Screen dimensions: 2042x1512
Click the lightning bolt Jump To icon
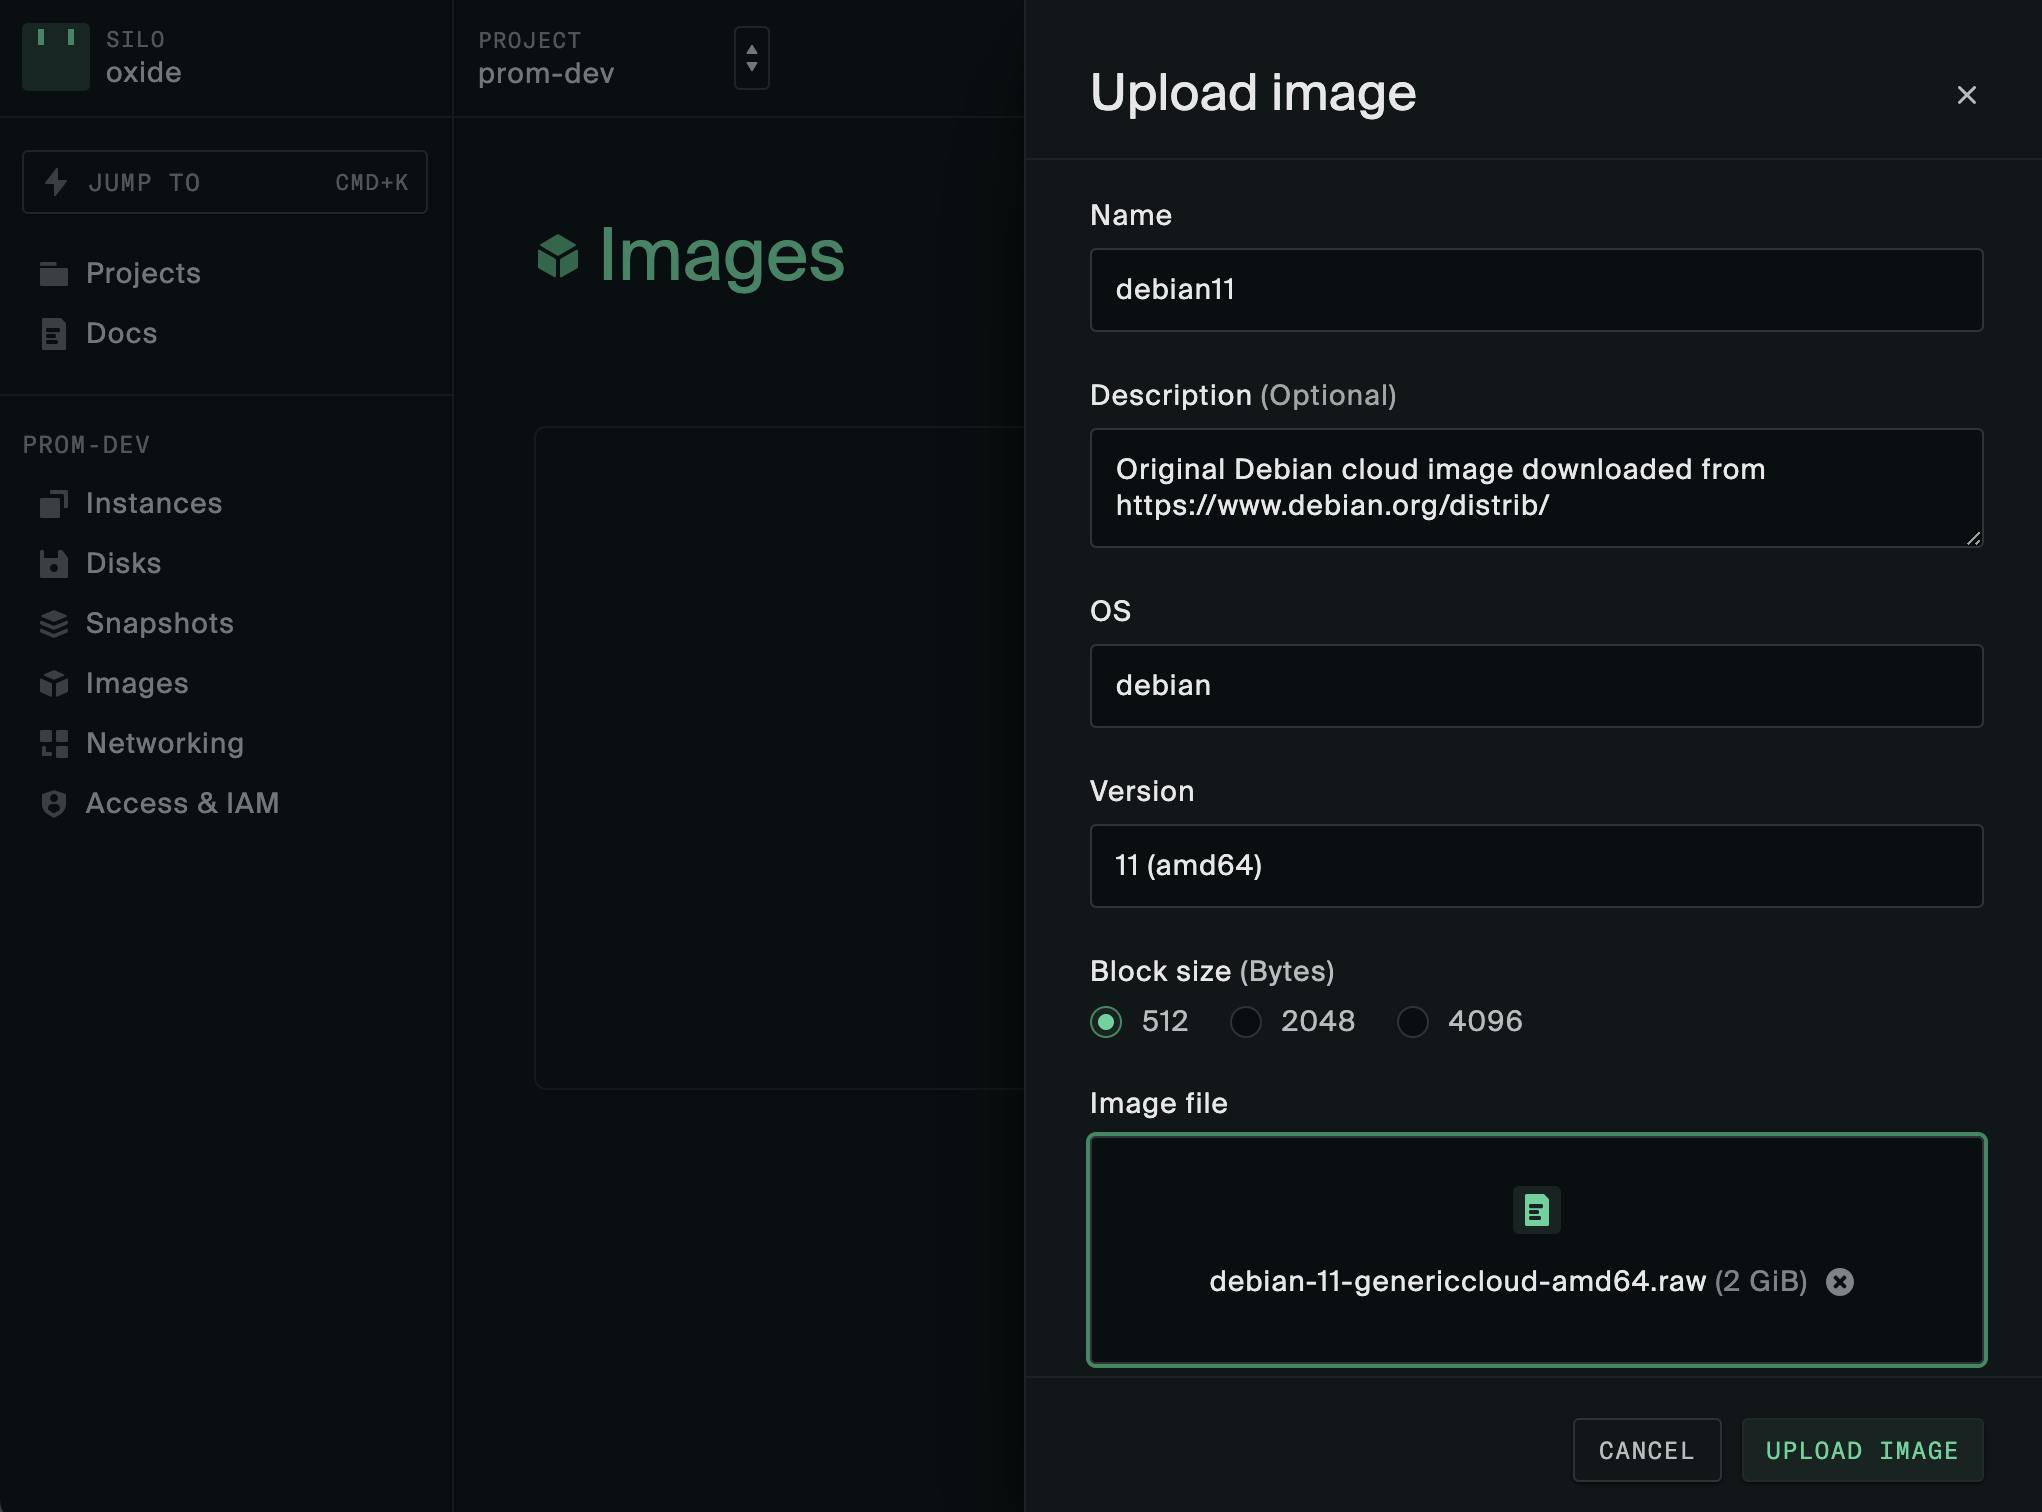click(56, 182)
